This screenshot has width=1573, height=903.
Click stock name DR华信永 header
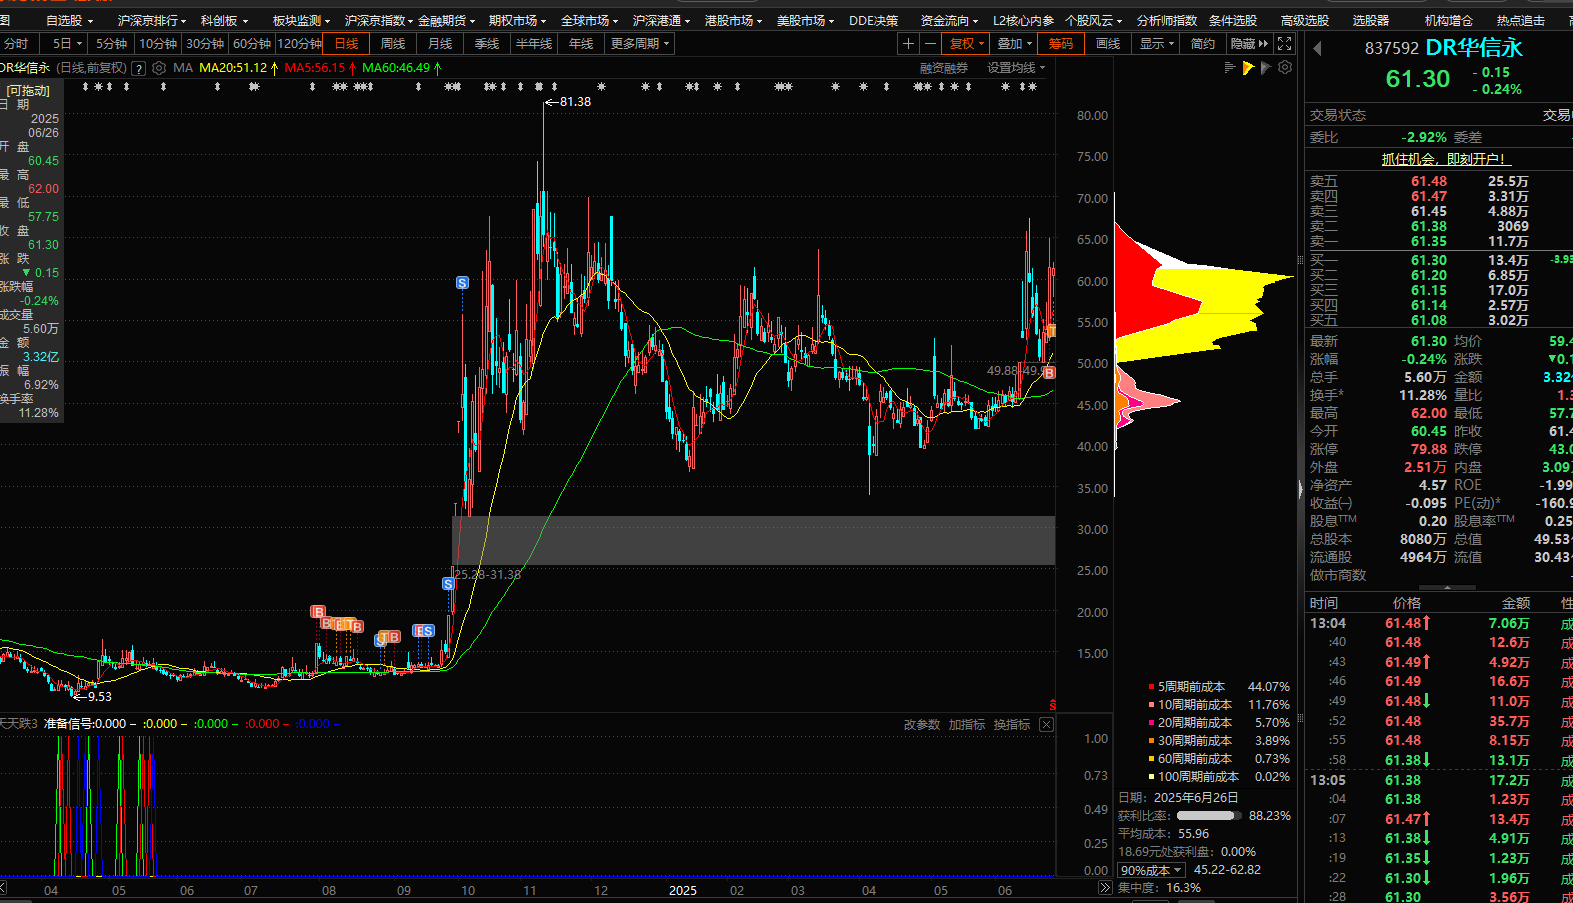click(1474, 47)
